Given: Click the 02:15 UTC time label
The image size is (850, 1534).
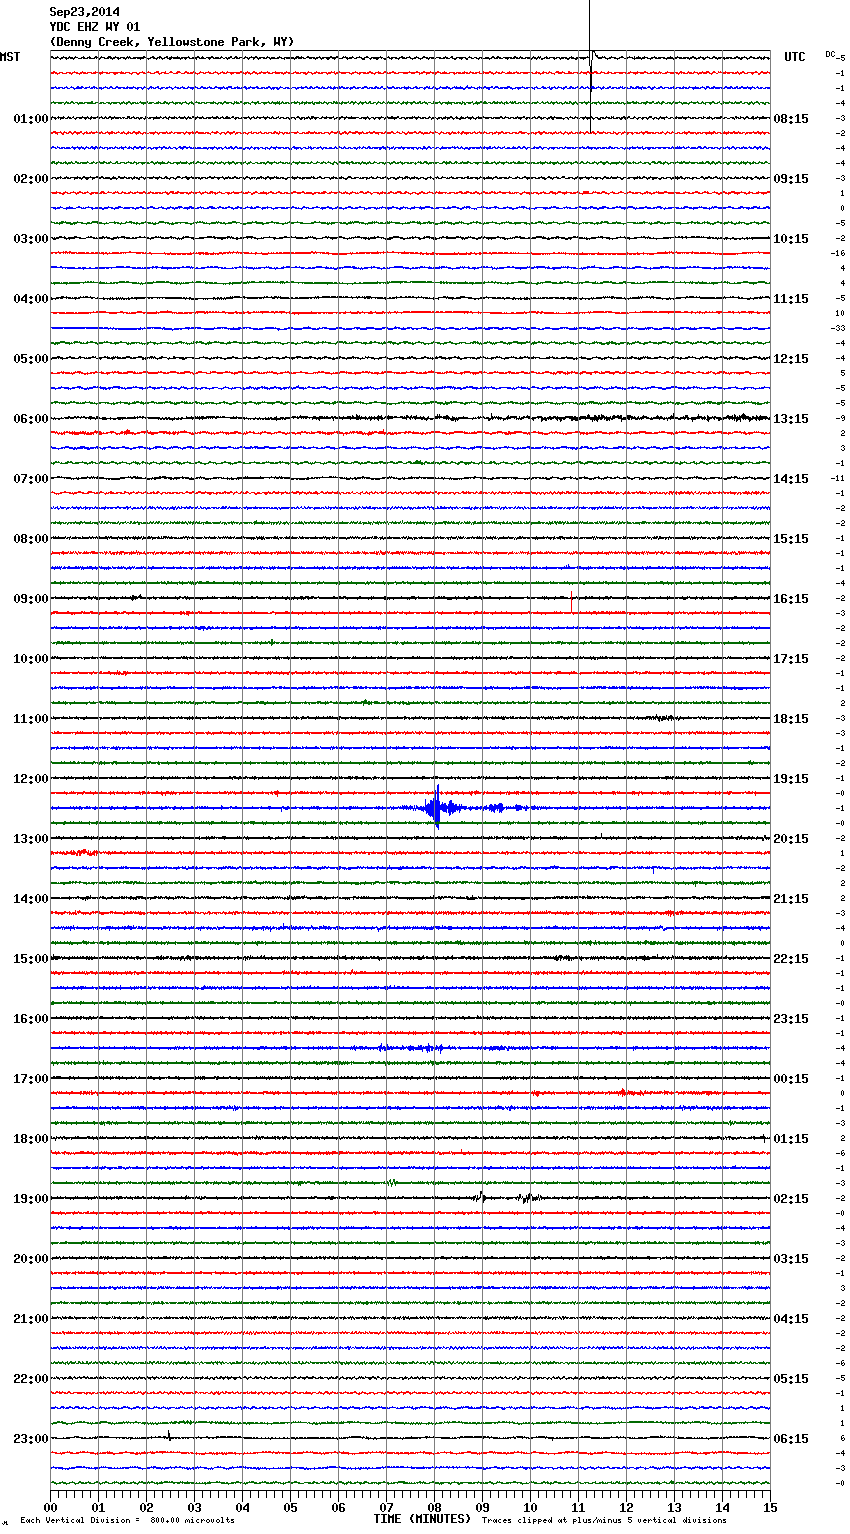Looking at the screenshot, I should click(x=791, y=1199).
